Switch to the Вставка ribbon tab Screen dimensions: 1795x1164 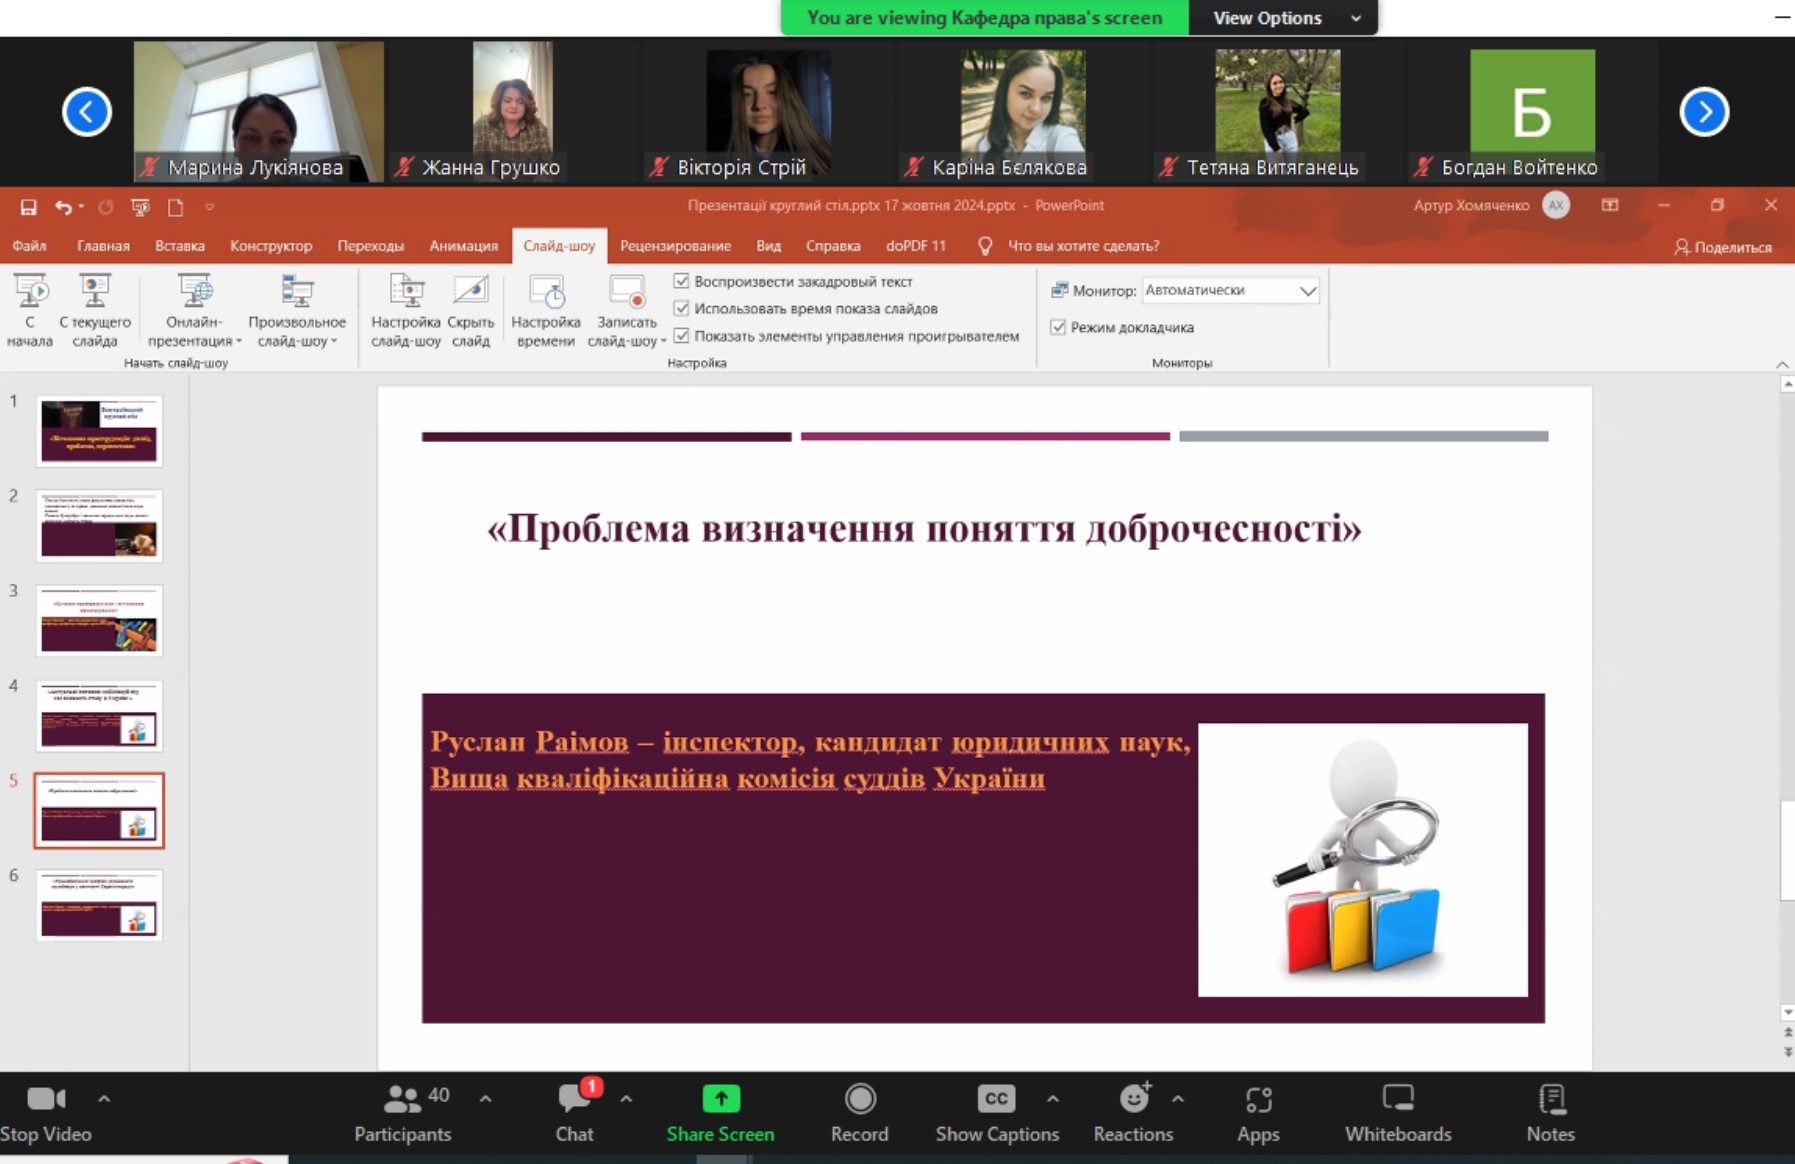(180, 246)
